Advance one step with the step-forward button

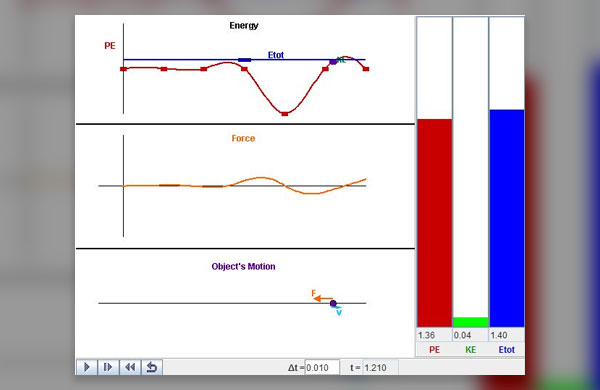(x=108, y=367)
